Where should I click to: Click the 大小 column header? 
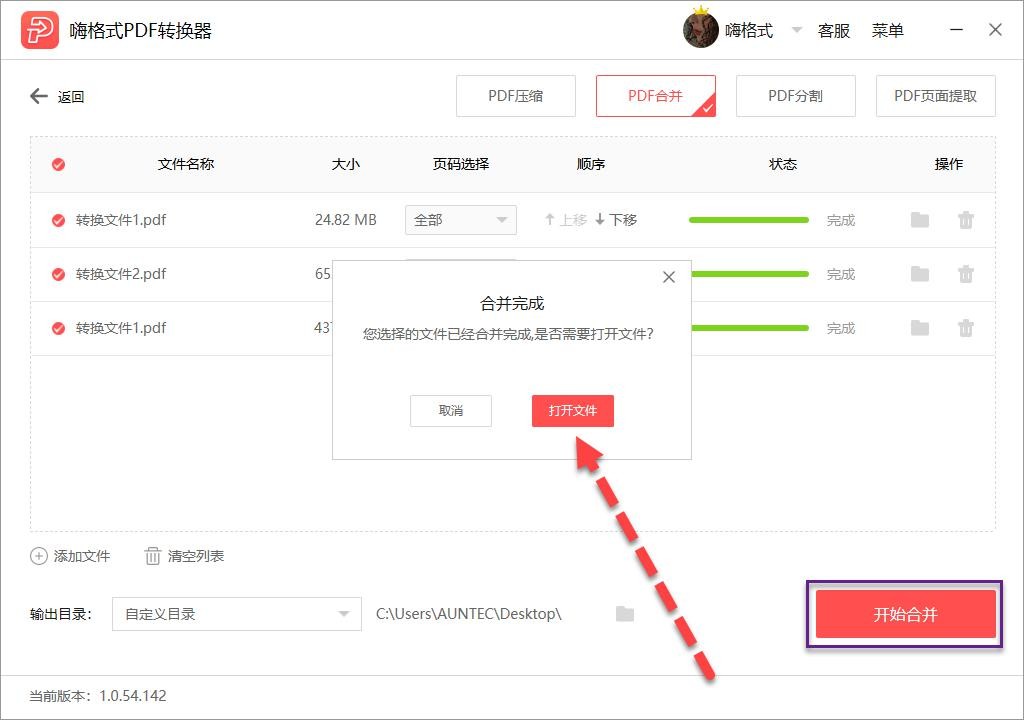coord(345,164)
